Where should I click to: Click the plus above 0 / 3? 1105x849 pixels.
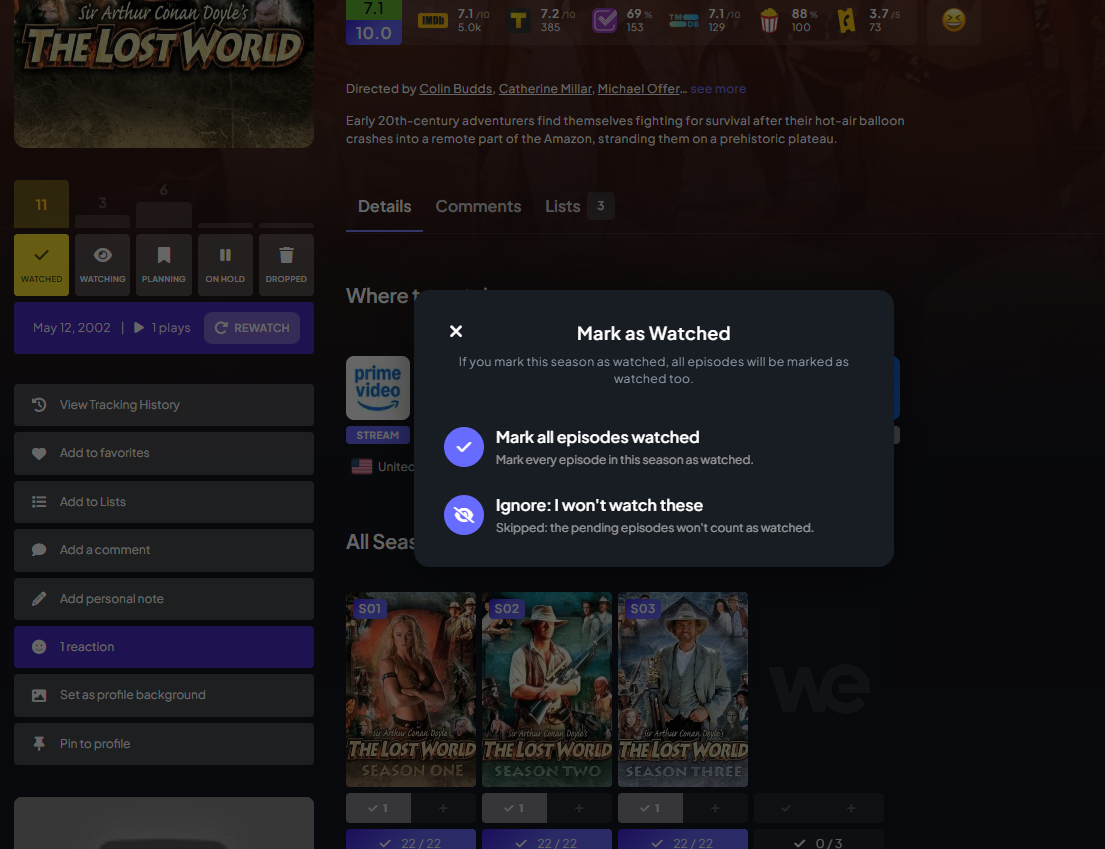pyautogui.click(x=851, y=808)
